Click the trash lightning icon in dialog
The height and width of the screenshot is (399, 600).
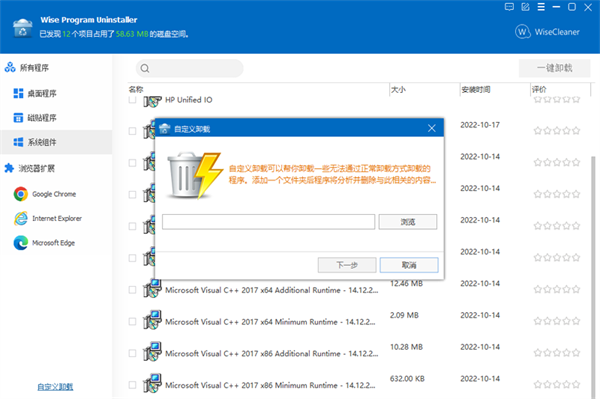point(196,176)
